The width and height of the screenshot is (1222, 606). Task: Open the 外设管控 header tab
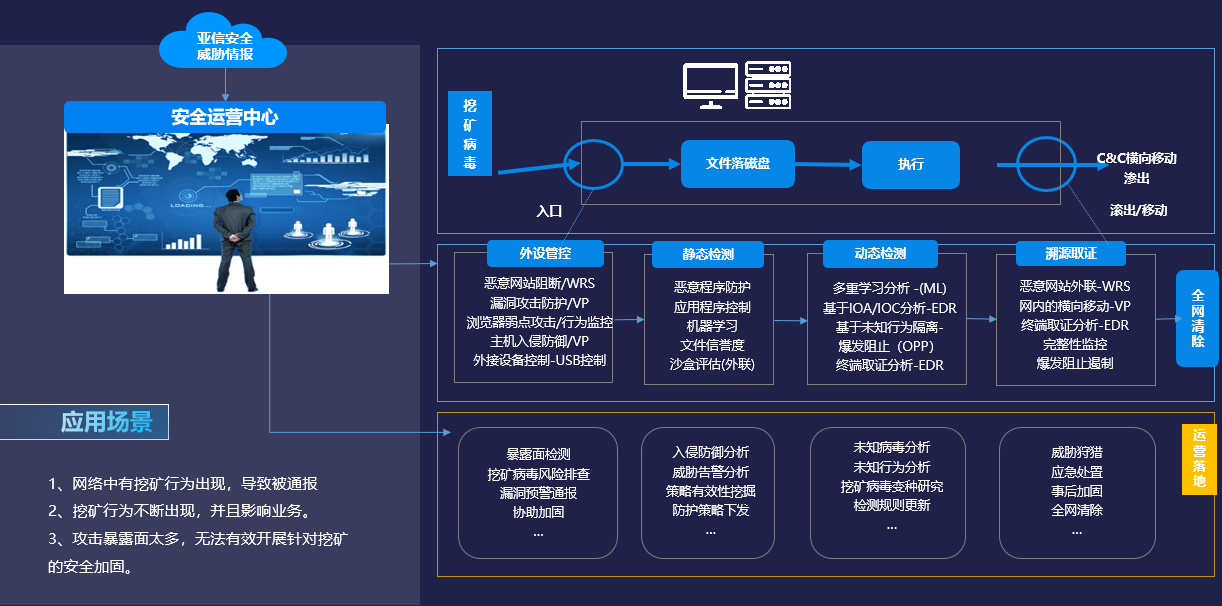[545, 252]
